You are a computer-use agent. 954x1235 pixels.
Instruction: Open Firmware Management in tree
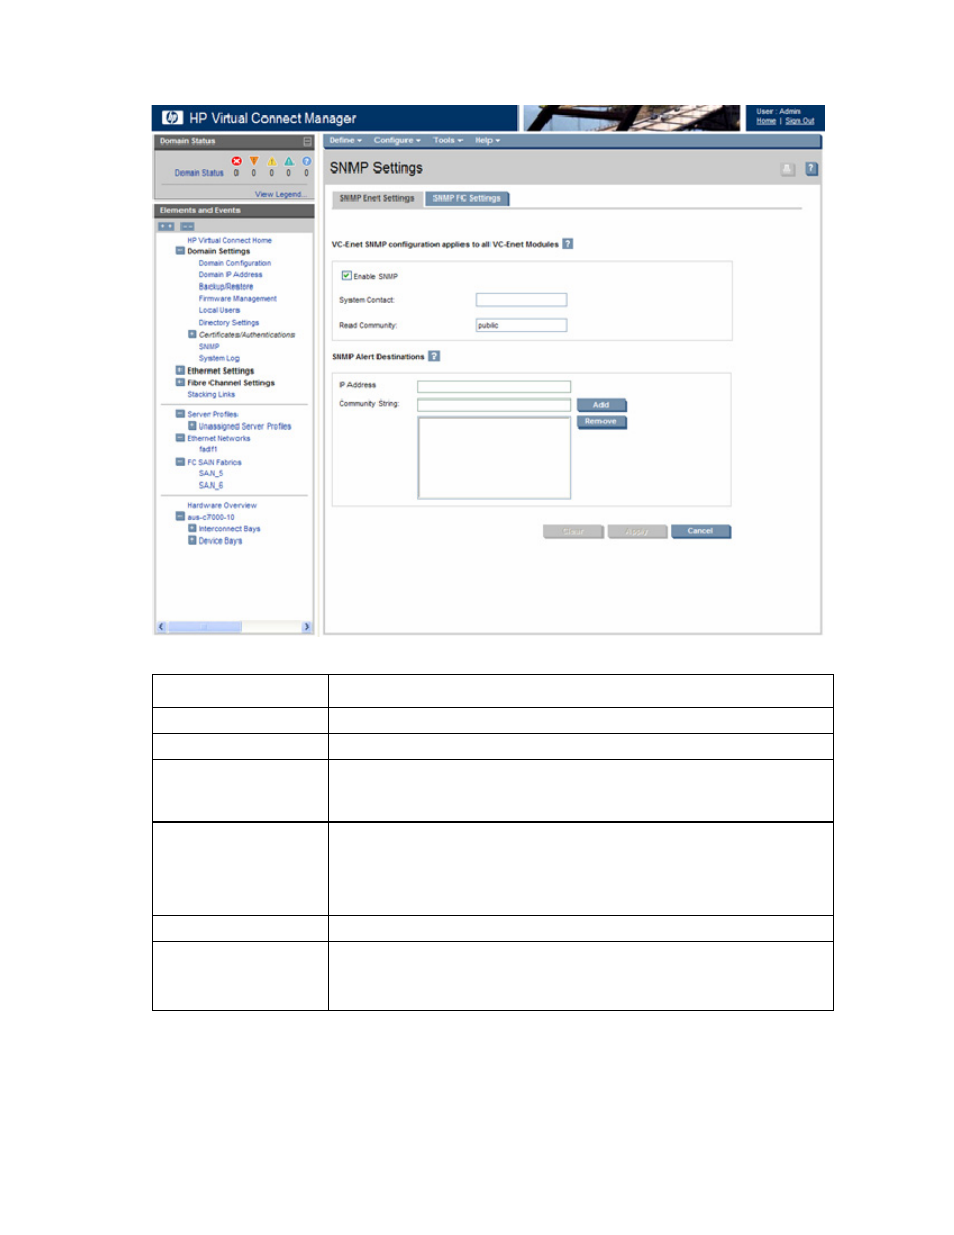238,298
